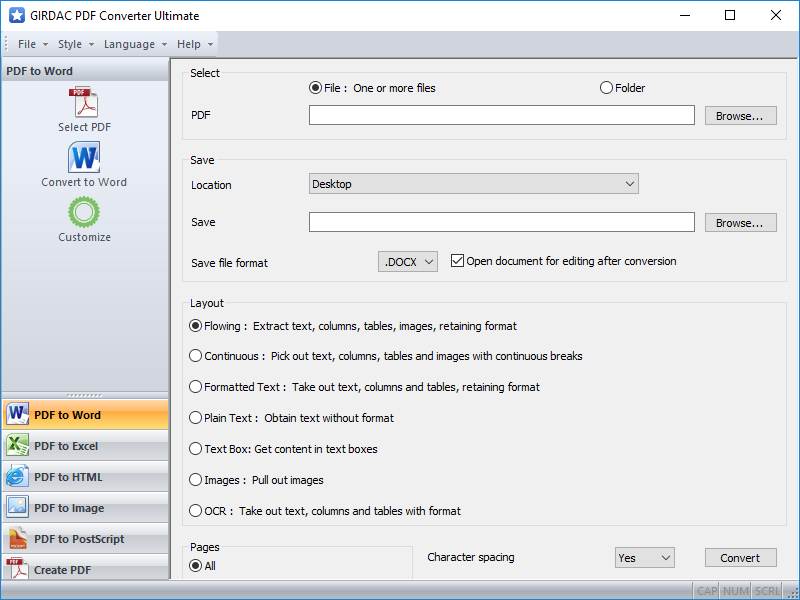Click into the PDF path input field

[502, 115]
